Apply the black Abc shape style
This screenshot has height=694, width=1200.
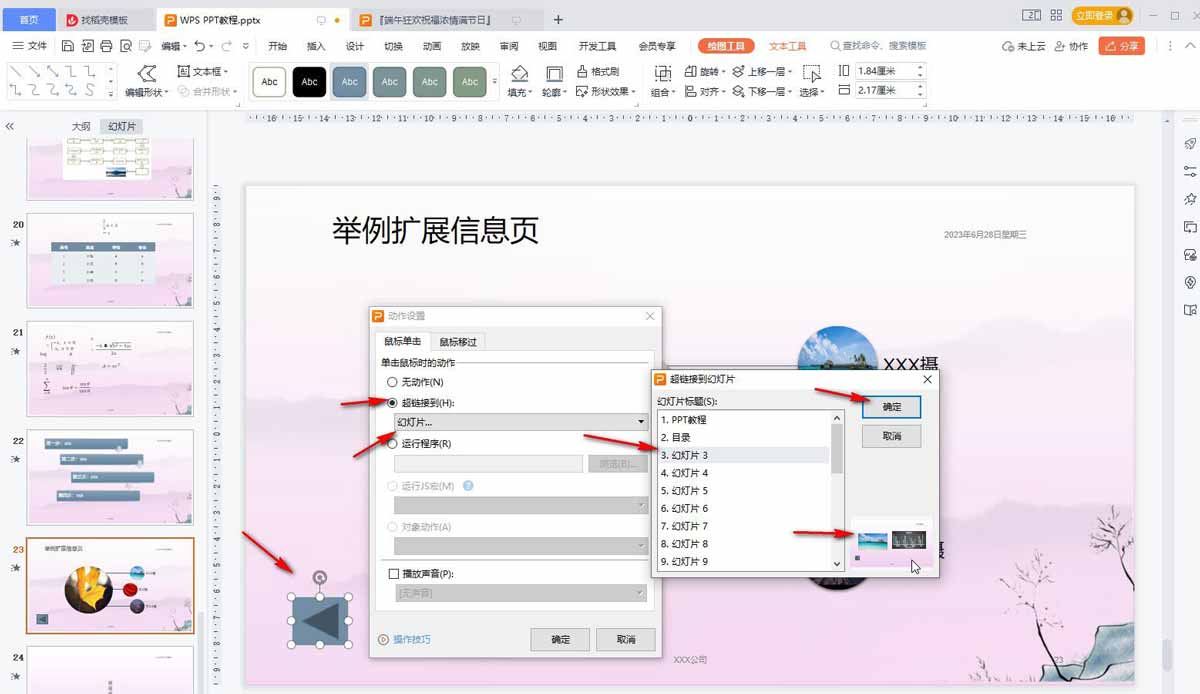pyautogui.click(x=310, y=82)
